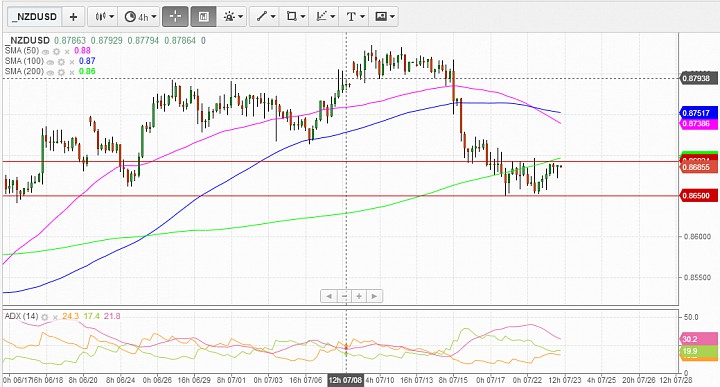Open the rectangle shapes dropdown
This screenshot has height=387, width=720.
point(295,17)
